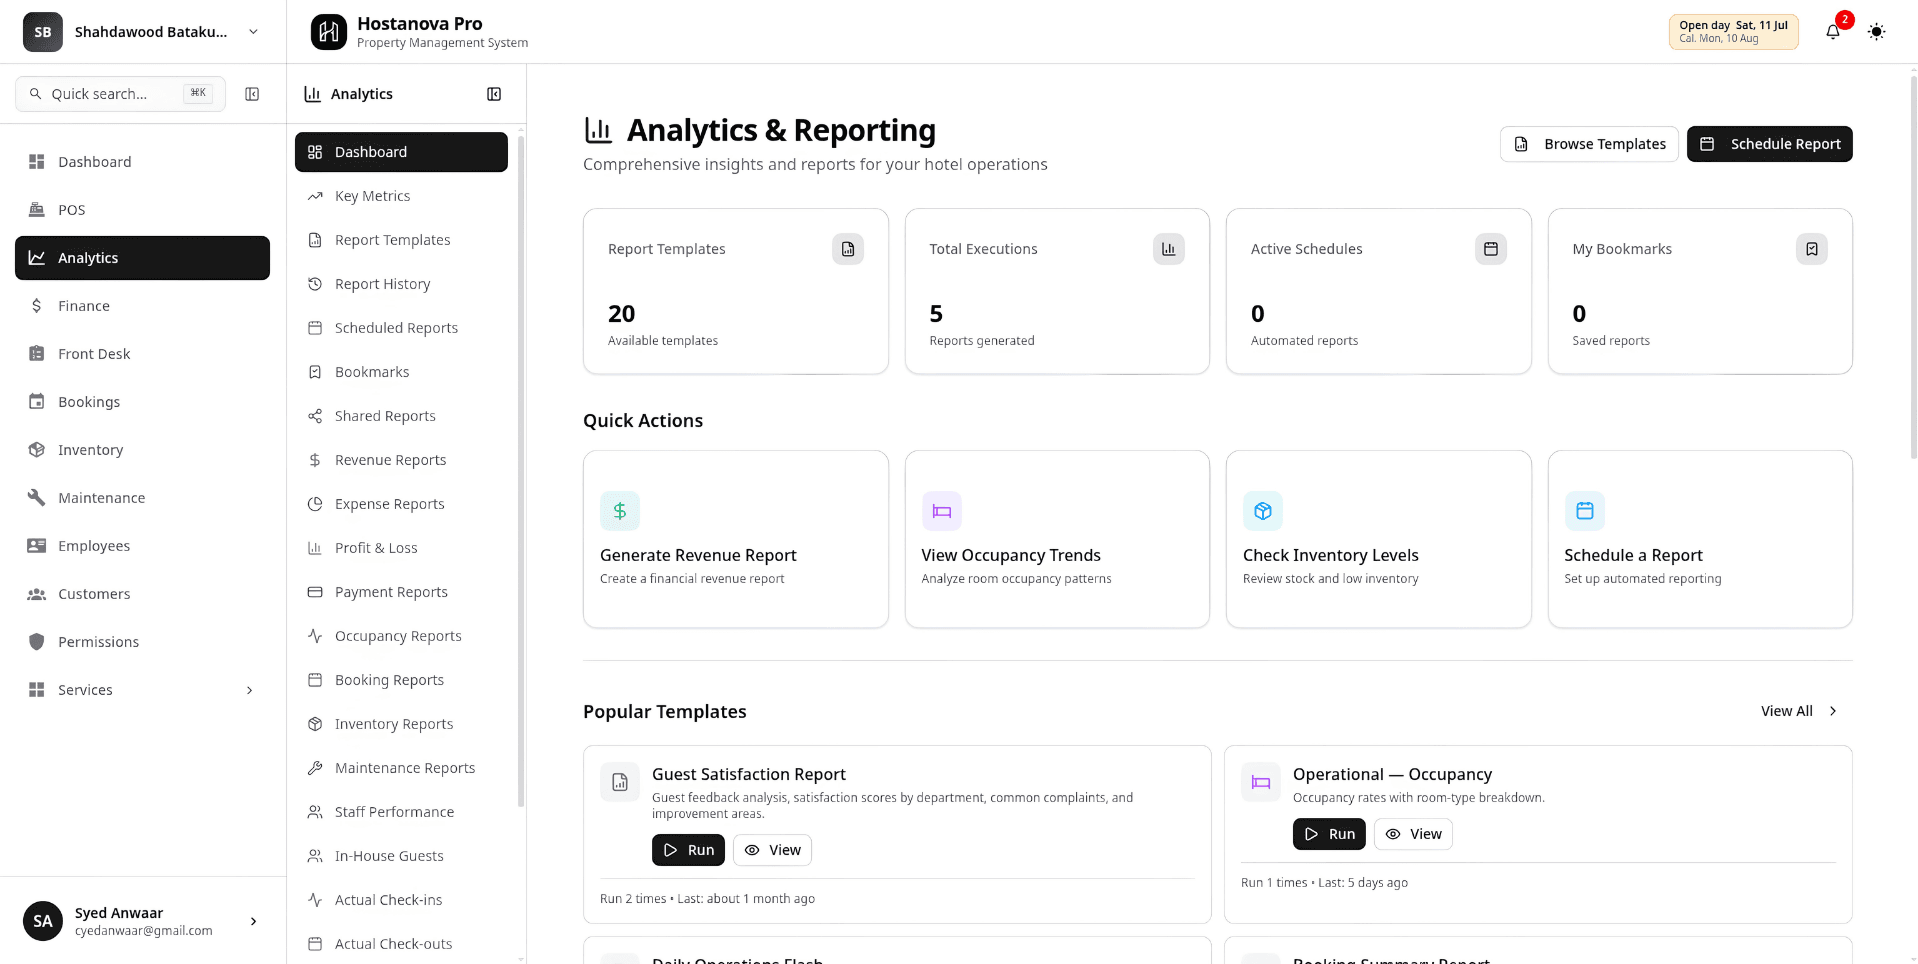Screen dimensions: 1918x964
Task: Open Expense Reports
Action: (401, 504)
